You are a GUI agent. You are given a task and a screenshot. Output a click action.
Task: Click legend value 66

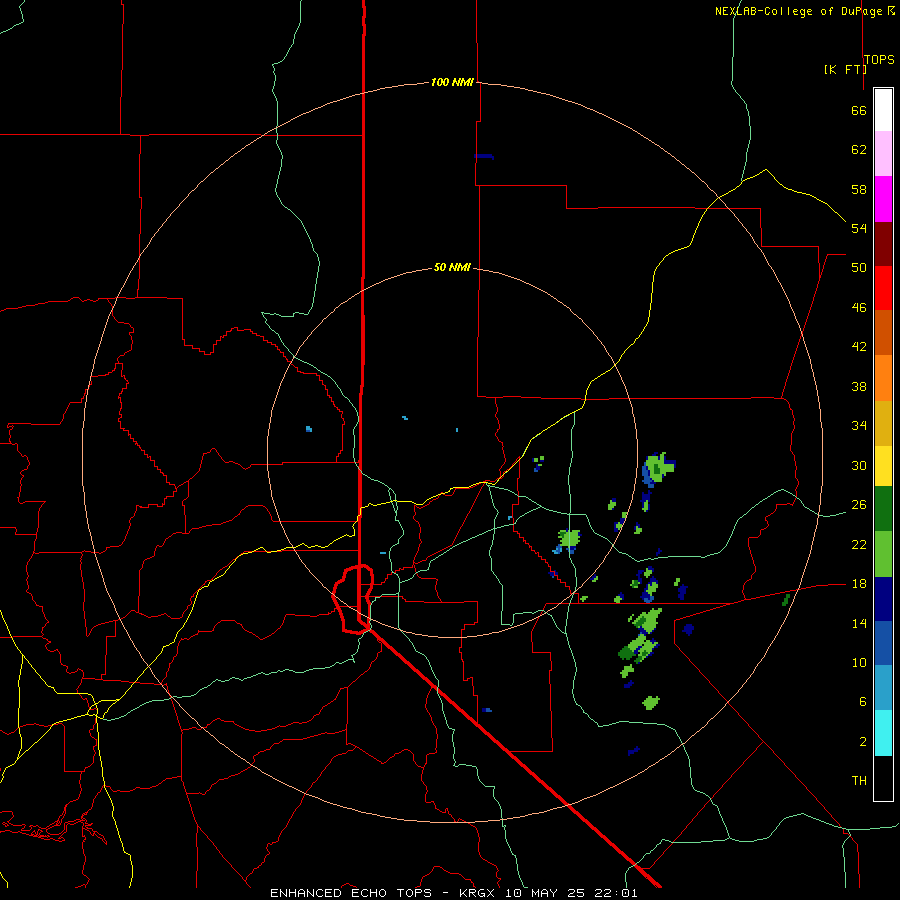pos(859,110)
